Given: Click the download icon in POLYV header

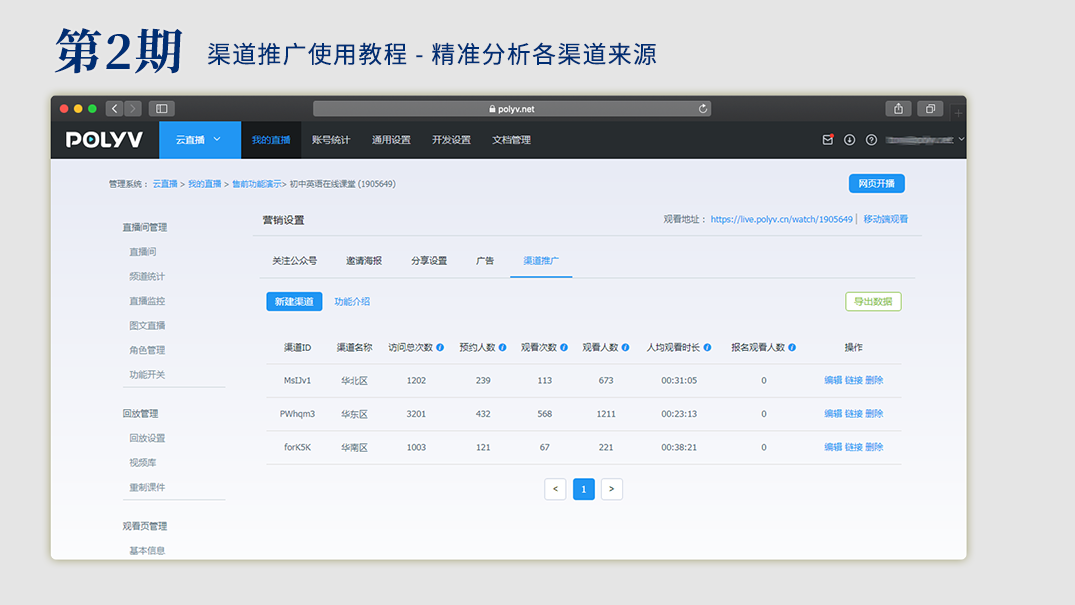Looking at the screenshot, I should click(x=849, y=140).
